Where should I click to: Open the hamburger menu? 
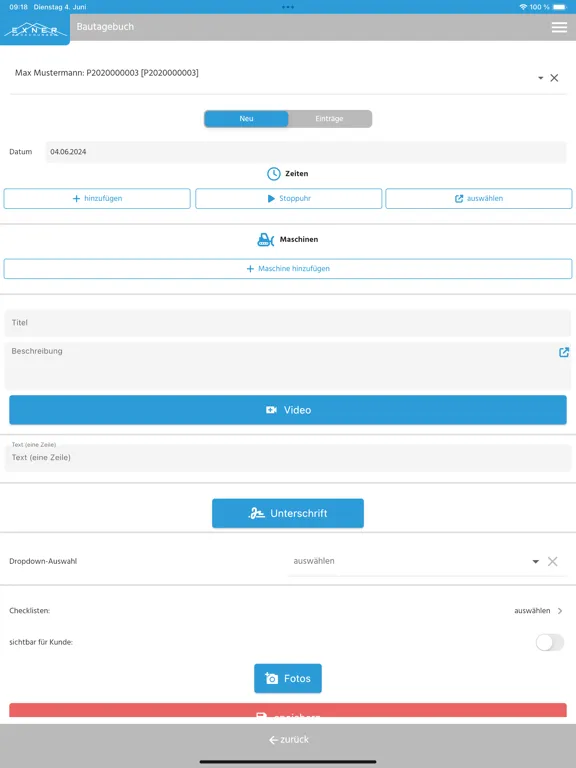pos(559,27)
